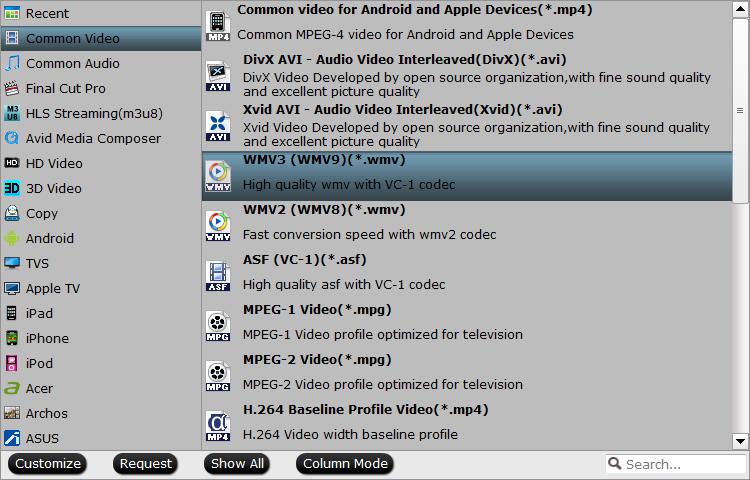Click the Recent category icon
The image size is (750, 480).
coord(12,13)
